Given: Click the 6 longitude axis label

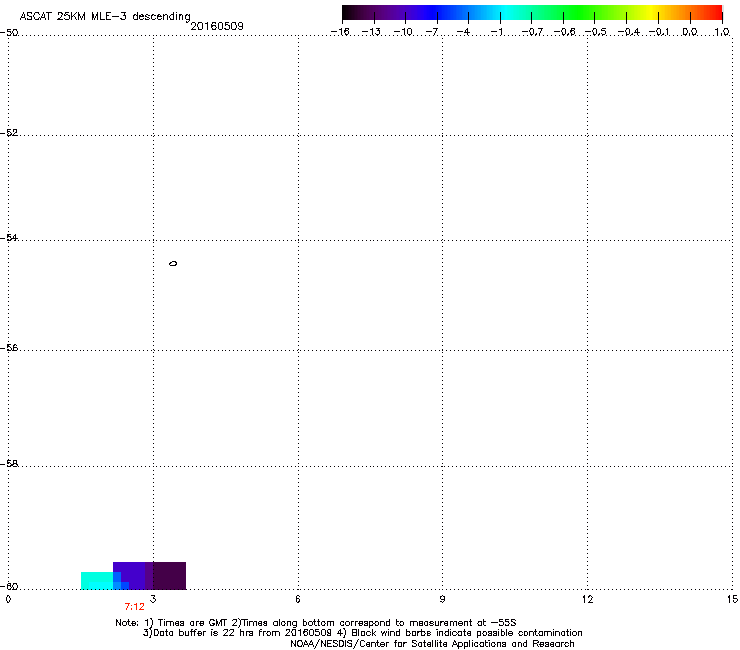Looking at the screenshot, I should coord(298,599).
